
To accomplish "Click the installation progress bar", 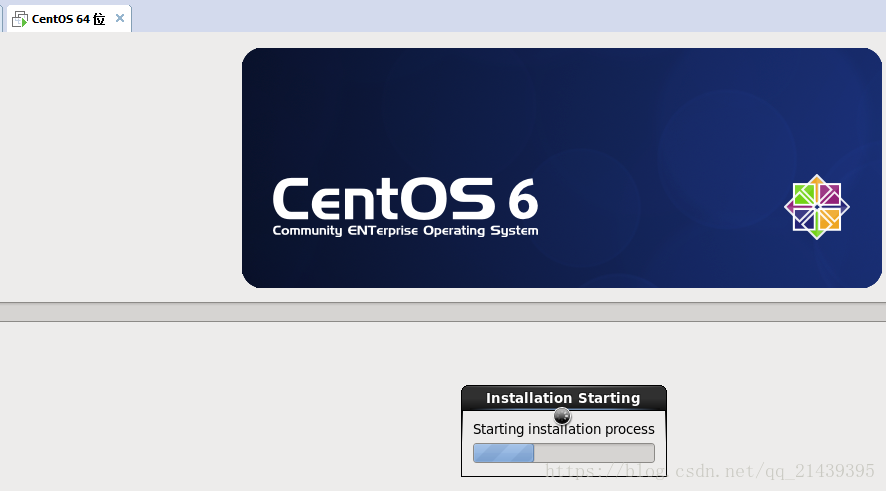I will coord(564,453).
